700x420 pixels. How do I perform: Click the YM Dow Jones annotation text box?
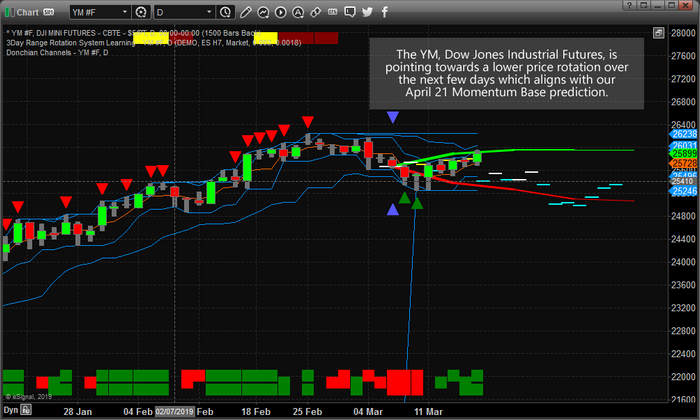coord(507,74)
